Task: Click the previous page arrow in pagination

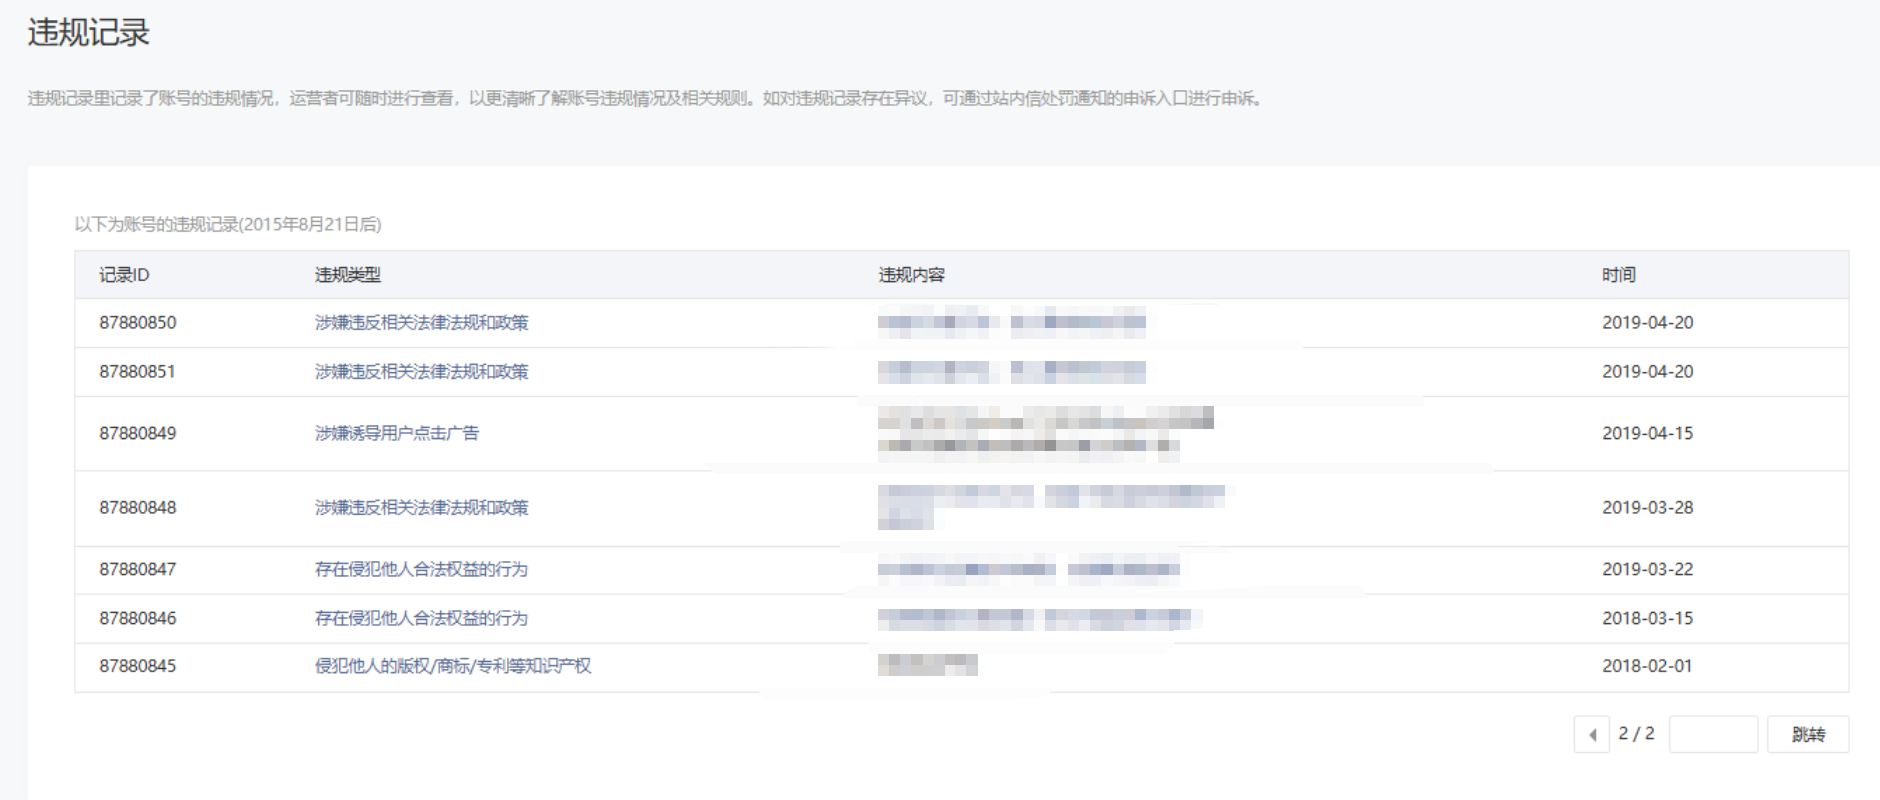Action: [1591, 734]
